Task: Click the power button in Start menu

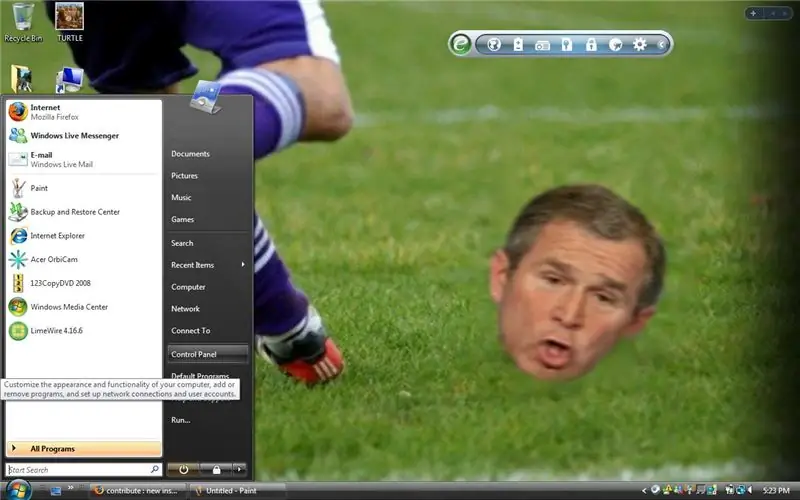Action: tap(183, 469)
